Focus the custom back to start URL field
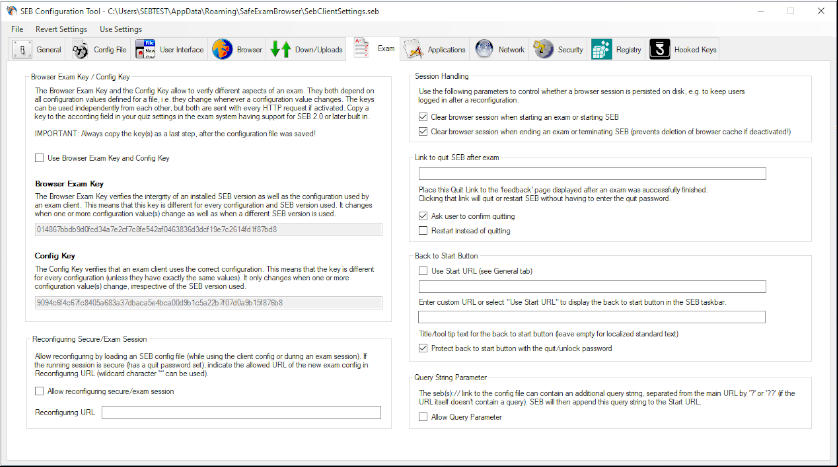This screenshot has height=467, width=838. tap(592, 286)
